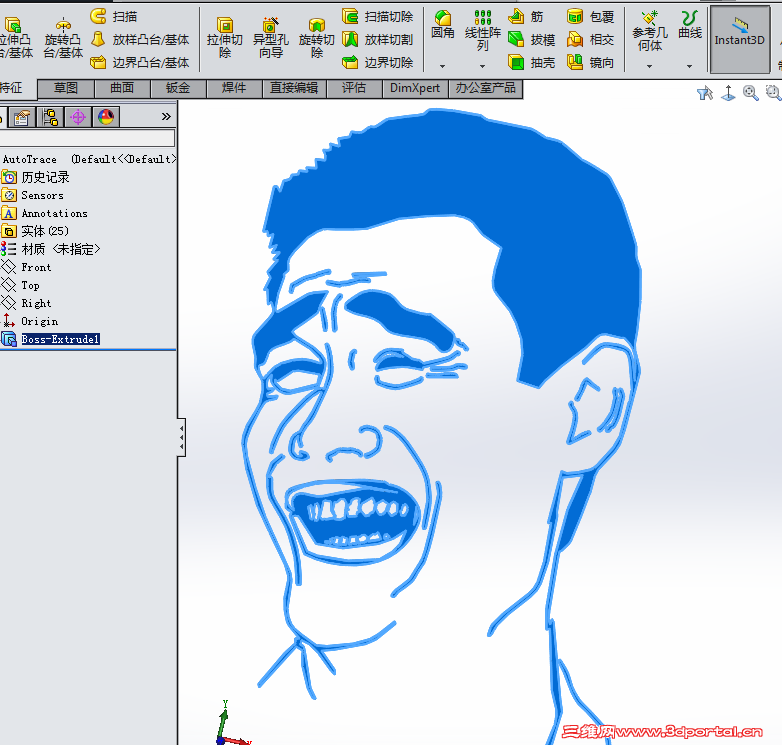
Task: Click the selection filter funnel icon
Action: 705,93
